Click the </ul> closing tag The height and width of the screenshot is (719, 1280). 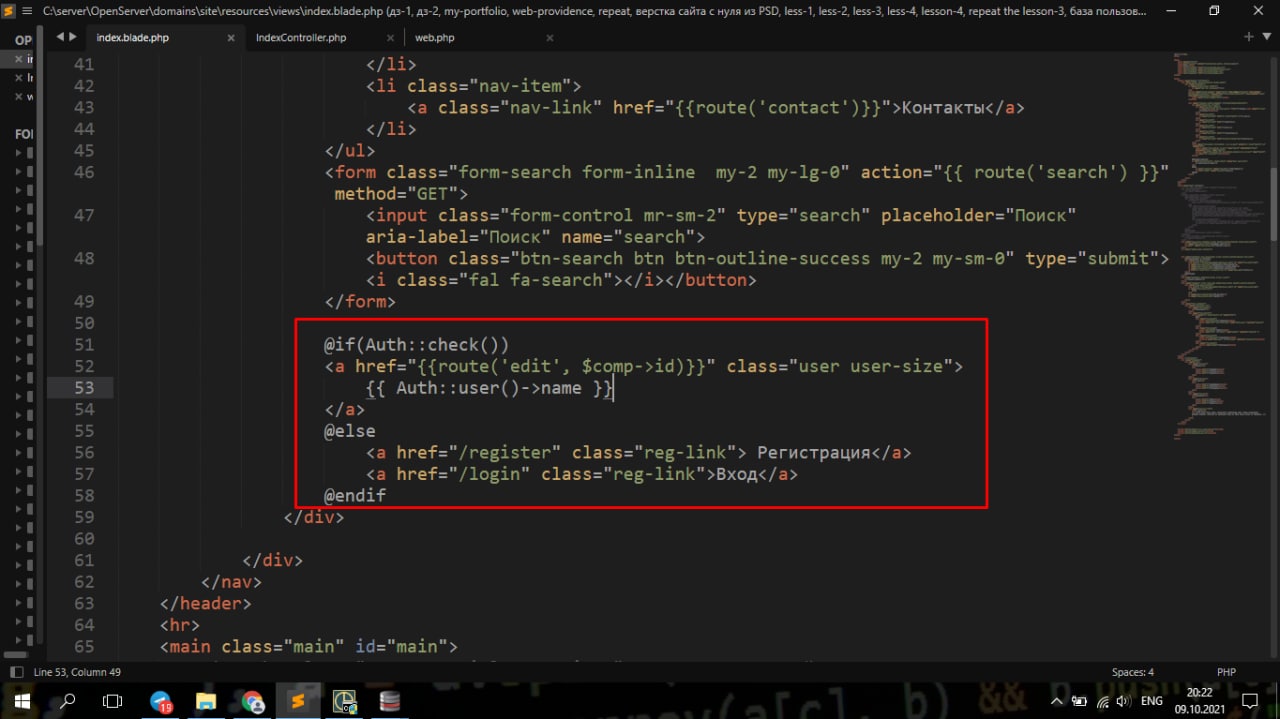pyautogui.click(x=349, y=151)
